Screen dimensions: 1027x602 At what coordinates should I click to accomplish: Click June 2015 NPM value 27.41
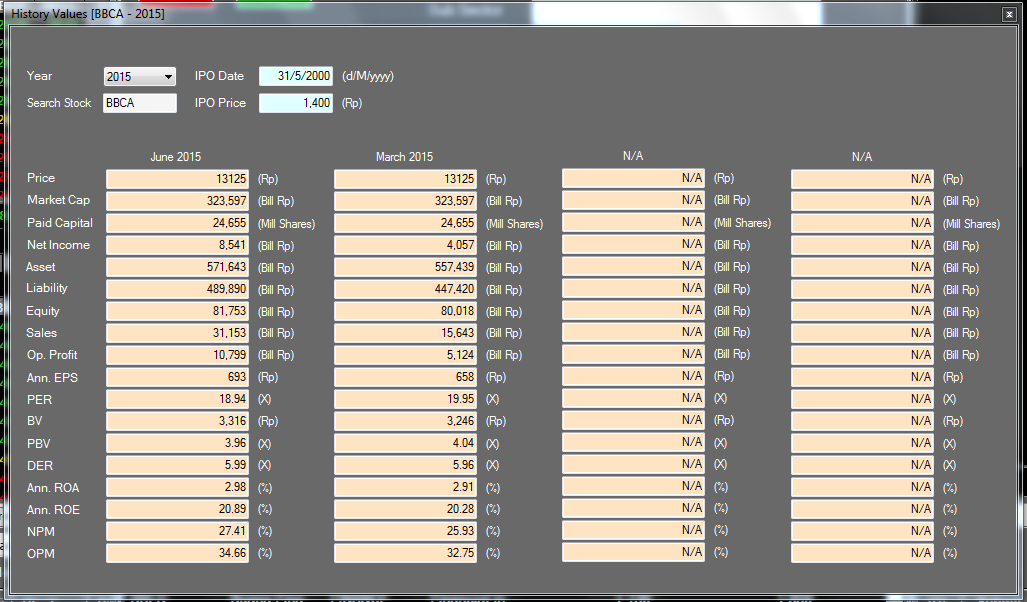[x=177, y=531]
